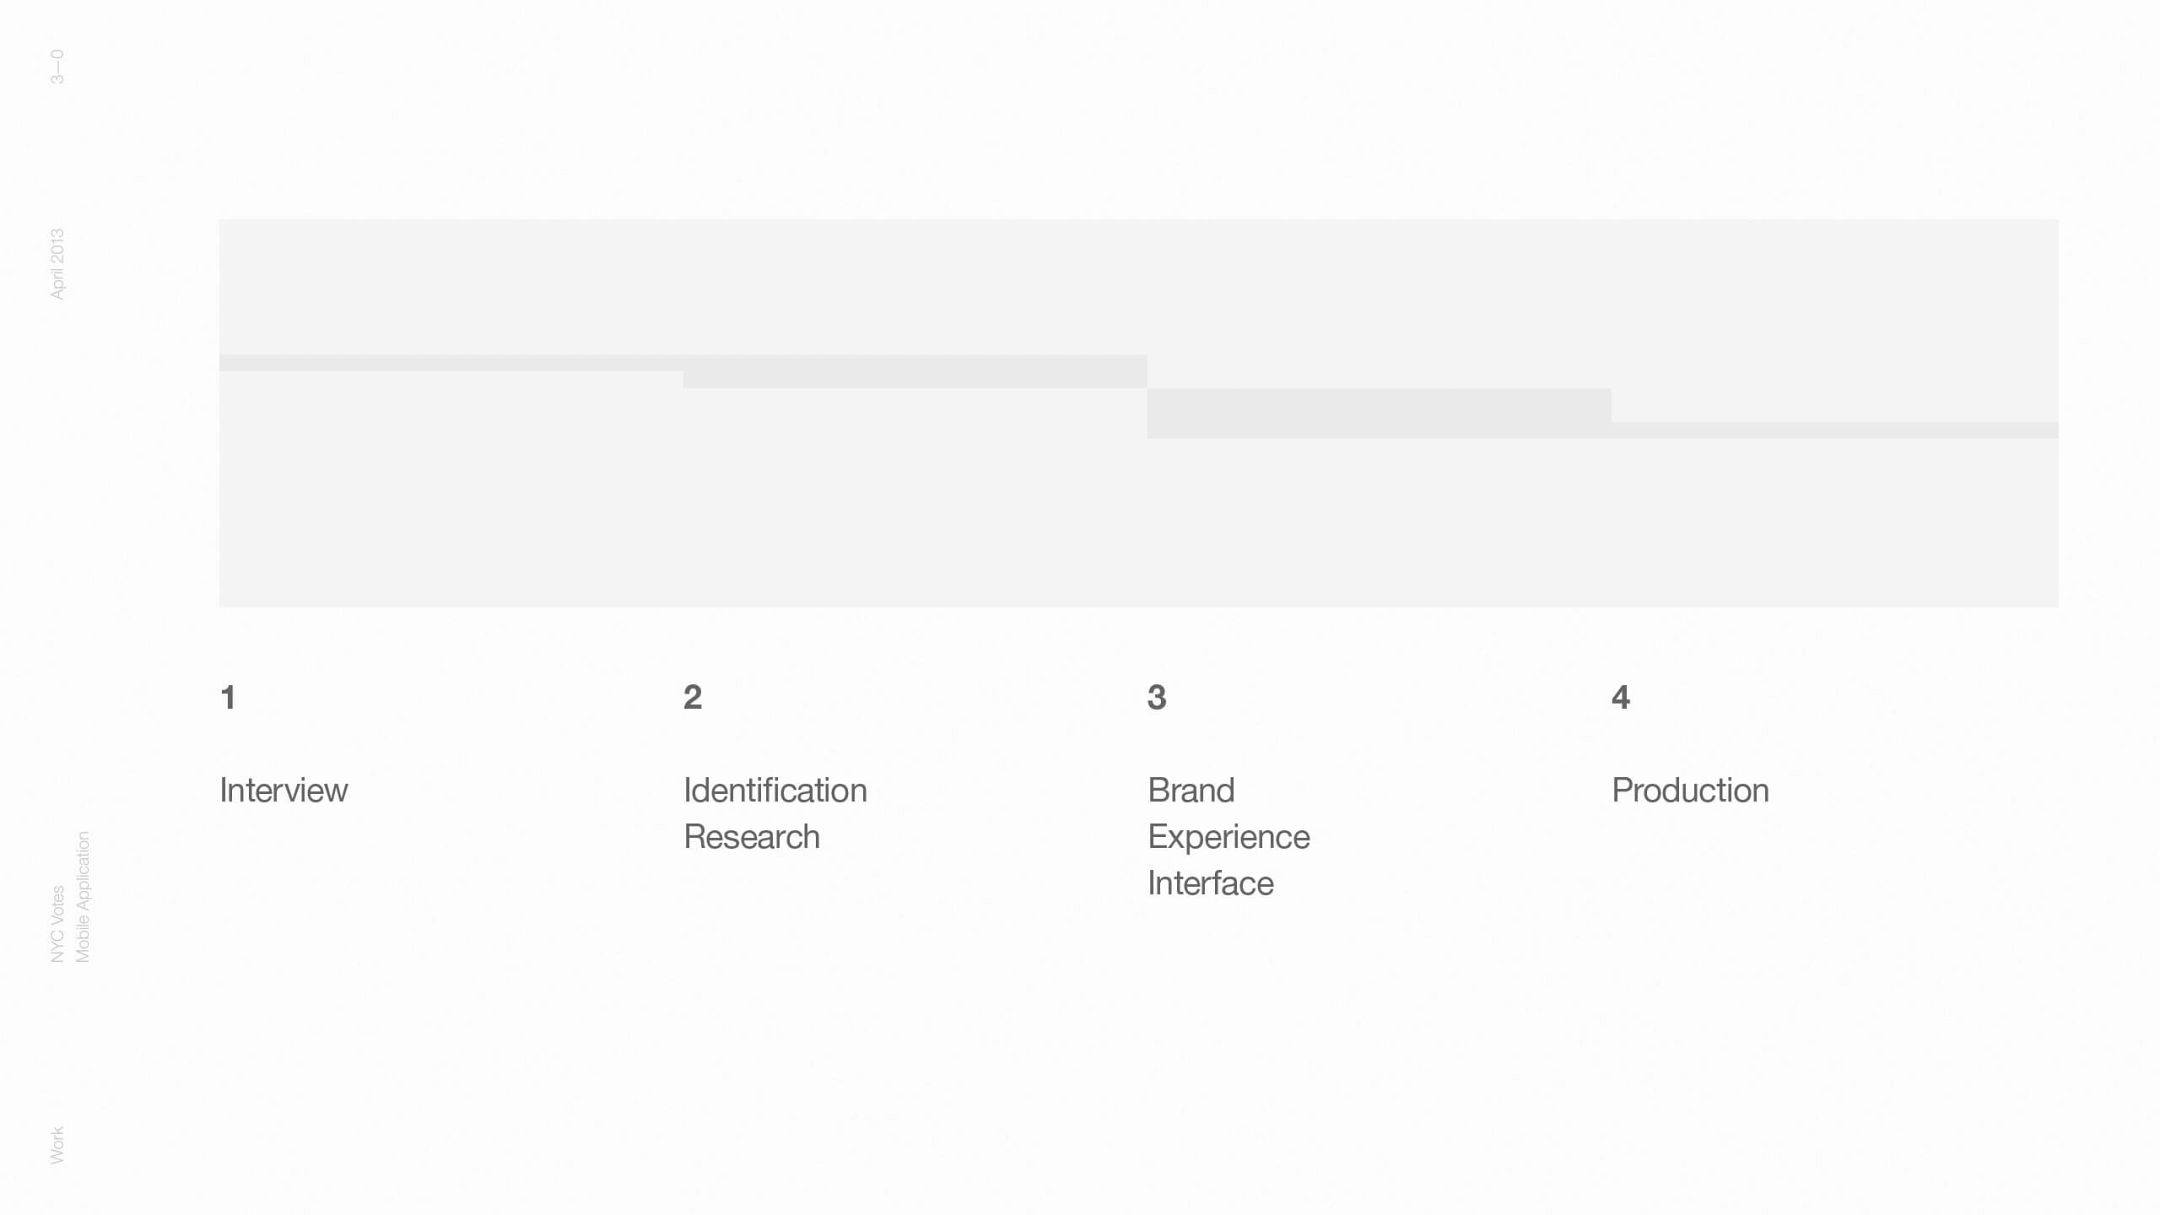Click the Production label
Viewport: 2160px width, 1215px height.
coord(1689,790)
